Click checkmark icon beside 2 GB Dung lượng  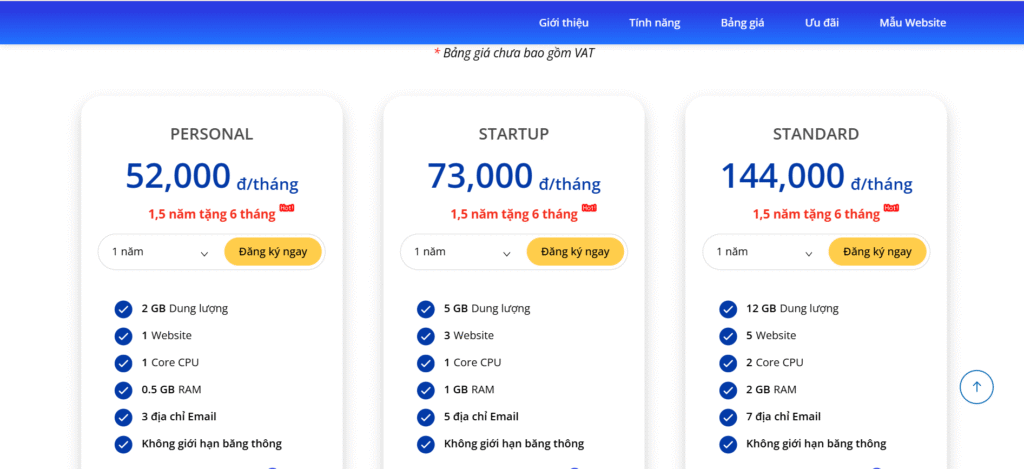[123, 308]
